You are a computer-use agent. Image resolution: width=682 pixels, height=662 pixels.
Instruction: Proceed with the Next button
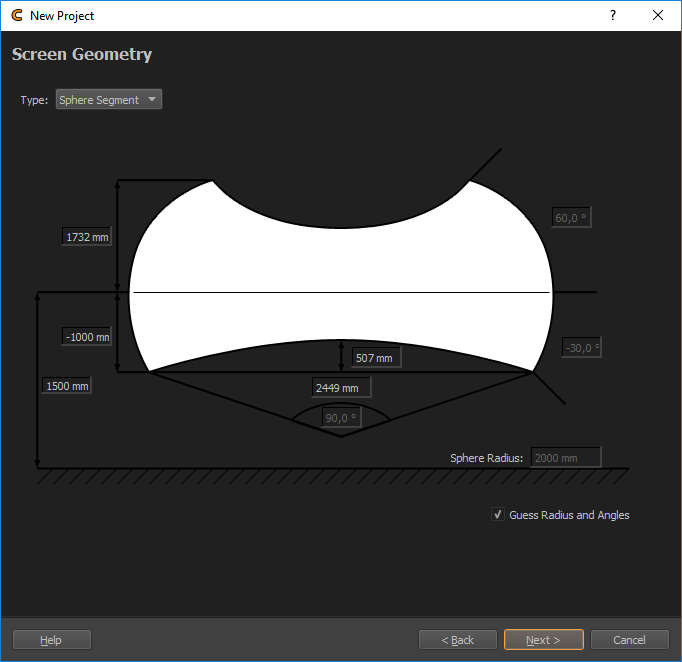point(543,640)
